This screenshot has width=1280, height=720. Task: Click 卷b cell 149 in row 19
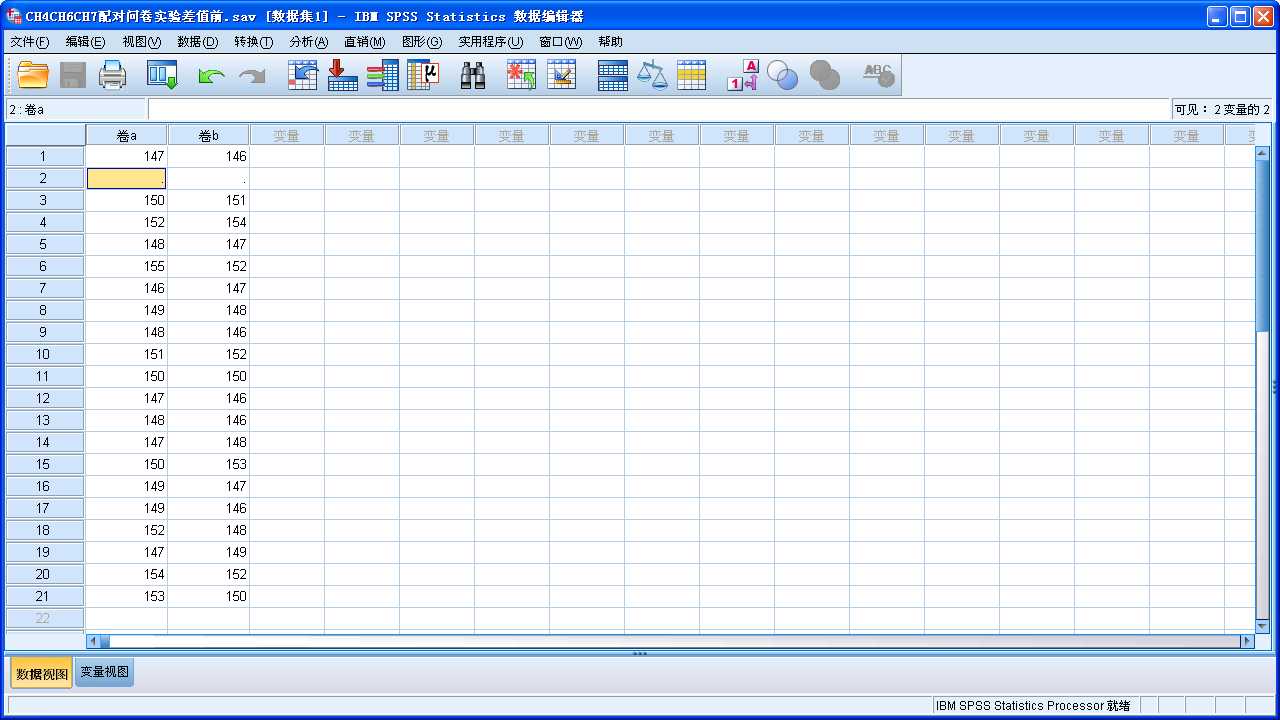209,552
